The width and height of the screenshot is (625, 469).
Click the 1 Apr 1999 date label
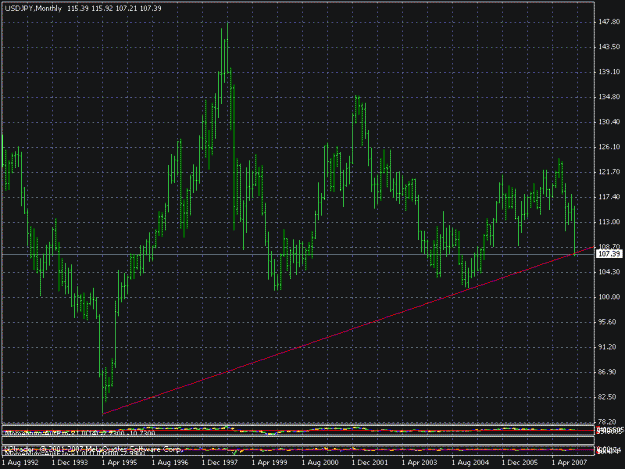(269, 463)
